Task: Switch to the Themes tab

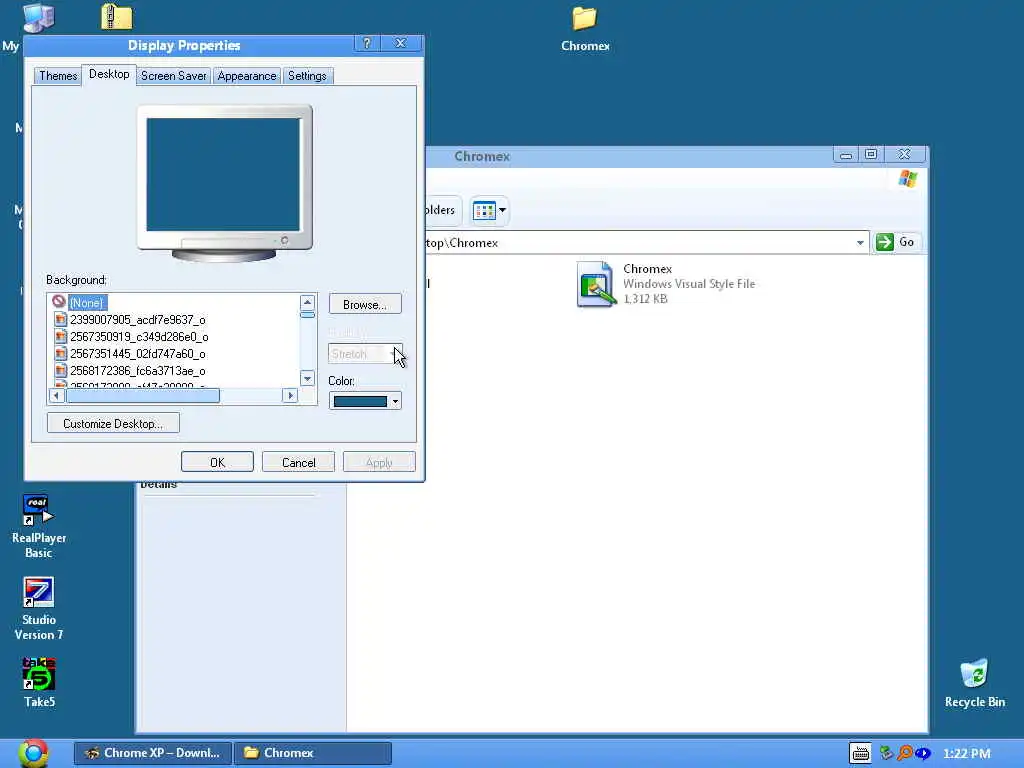Action: [58, 76]
